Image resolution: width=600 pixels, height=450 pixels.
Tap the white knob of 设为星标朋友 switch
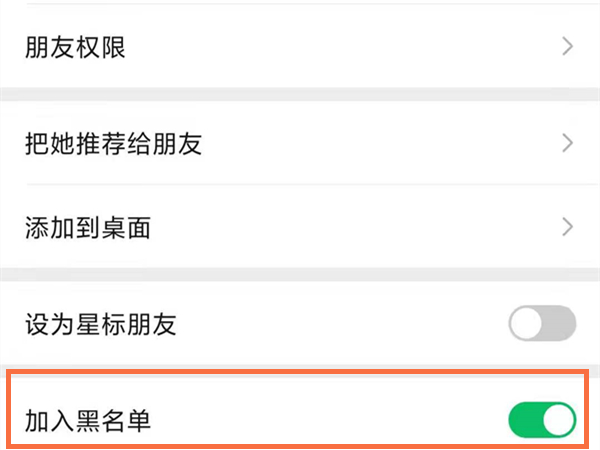pos(527,323)
